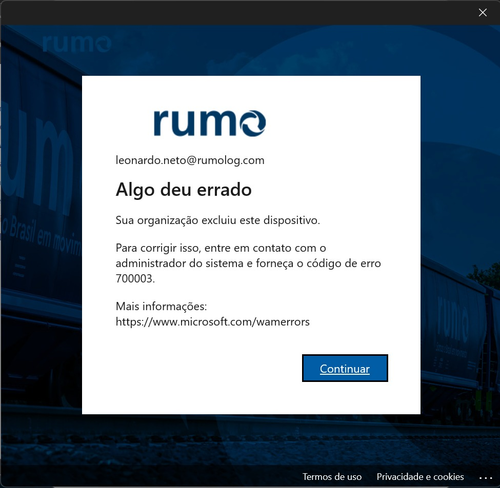Click the Continuar button
The width and height of the screenshot is (500, 488).
click(345, 368)
